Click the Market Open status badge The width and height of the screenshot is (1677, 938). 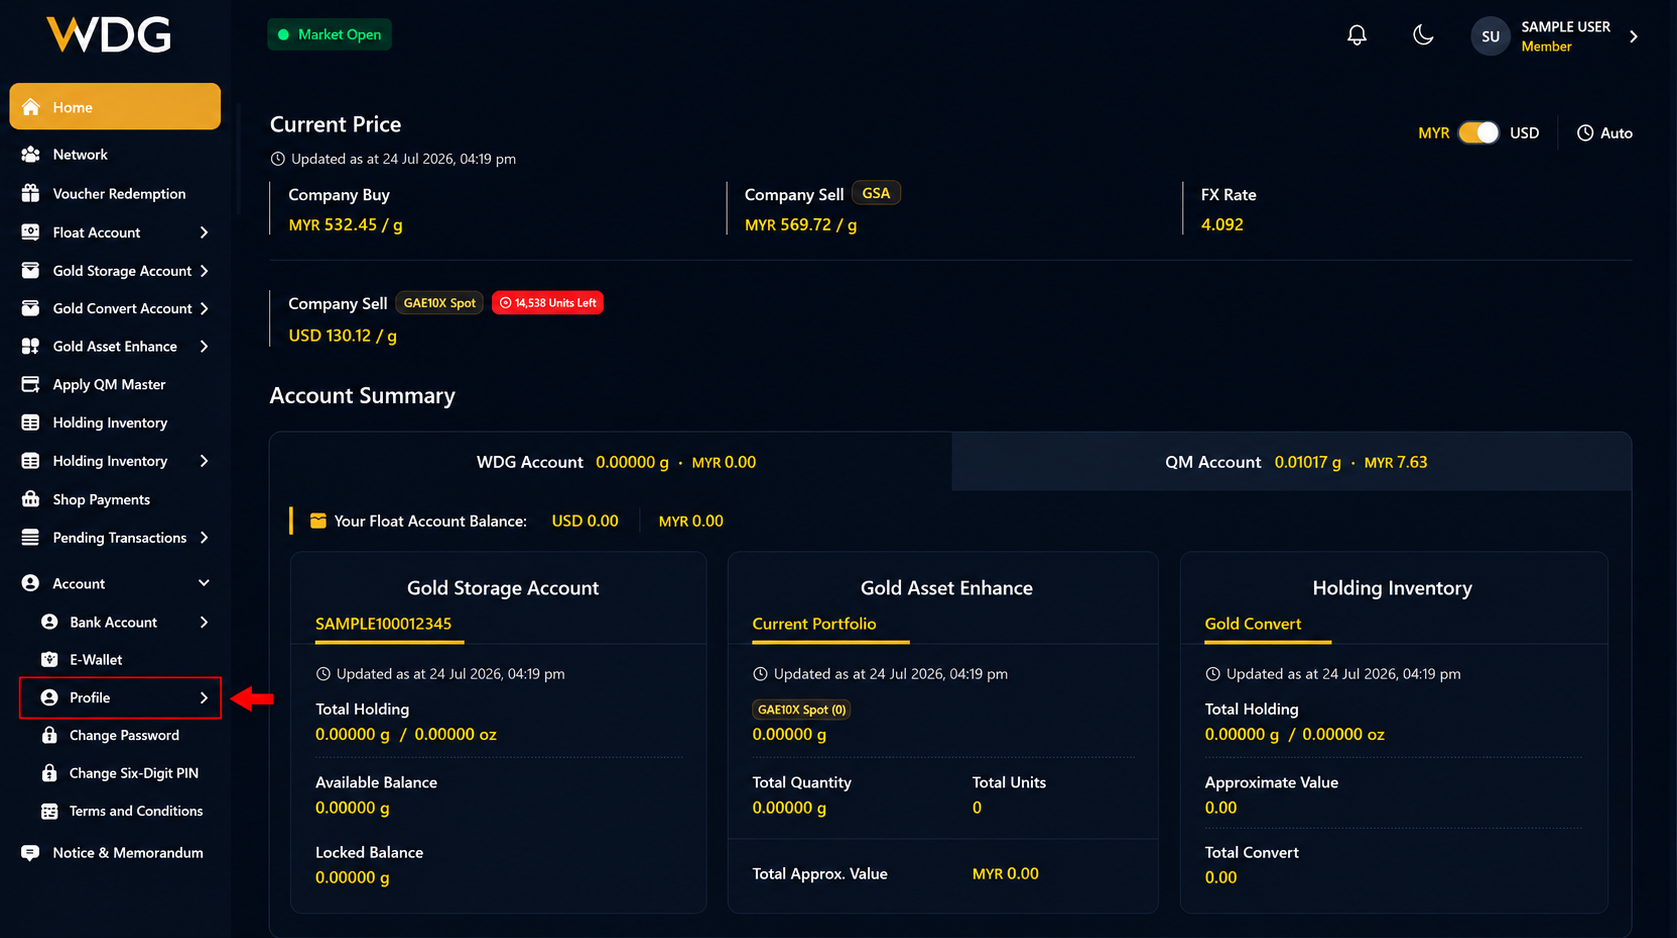pyautogui.click(x=329, y=35)
